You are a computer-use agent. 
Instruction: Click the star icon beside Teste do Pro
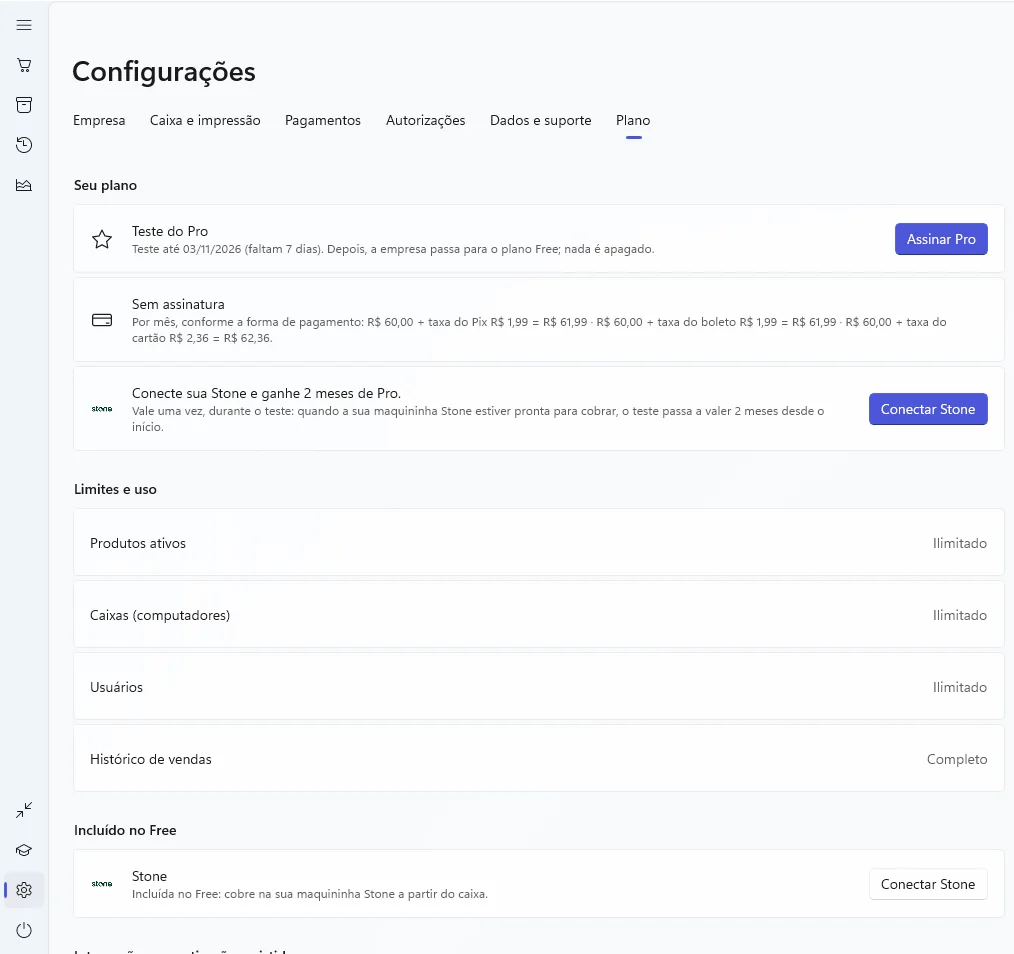coord(102,239)
